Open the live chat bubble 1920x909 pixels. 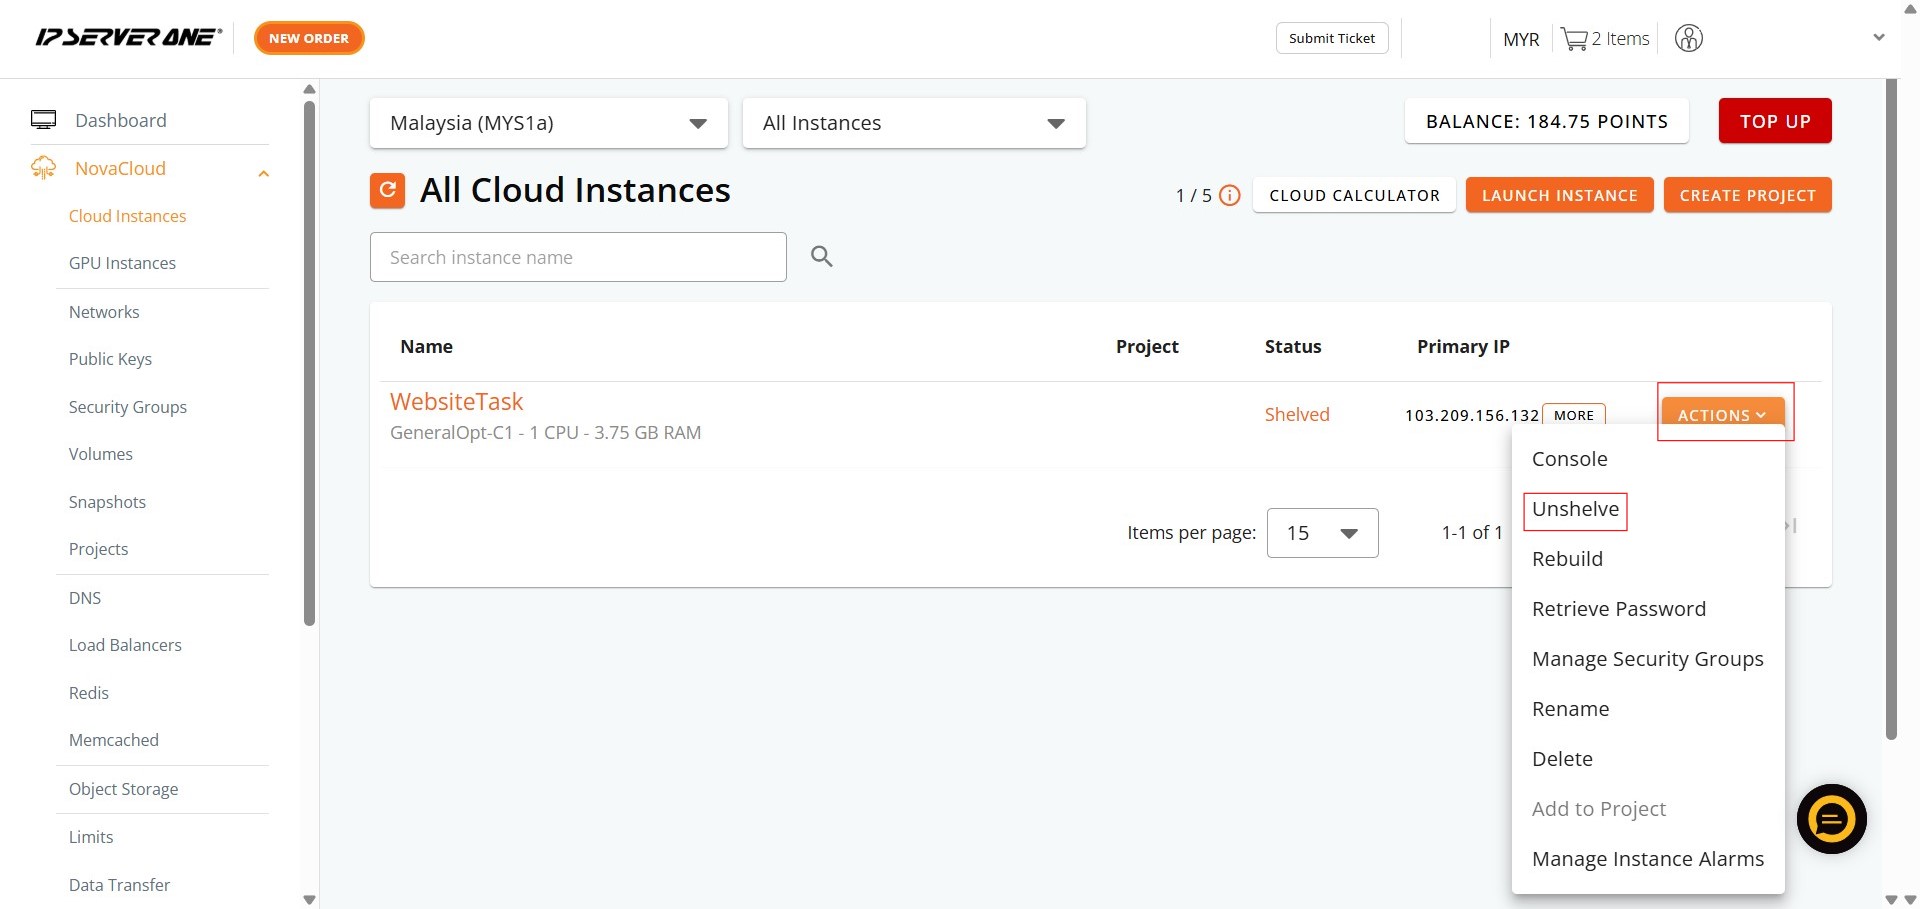point(1831,819)
